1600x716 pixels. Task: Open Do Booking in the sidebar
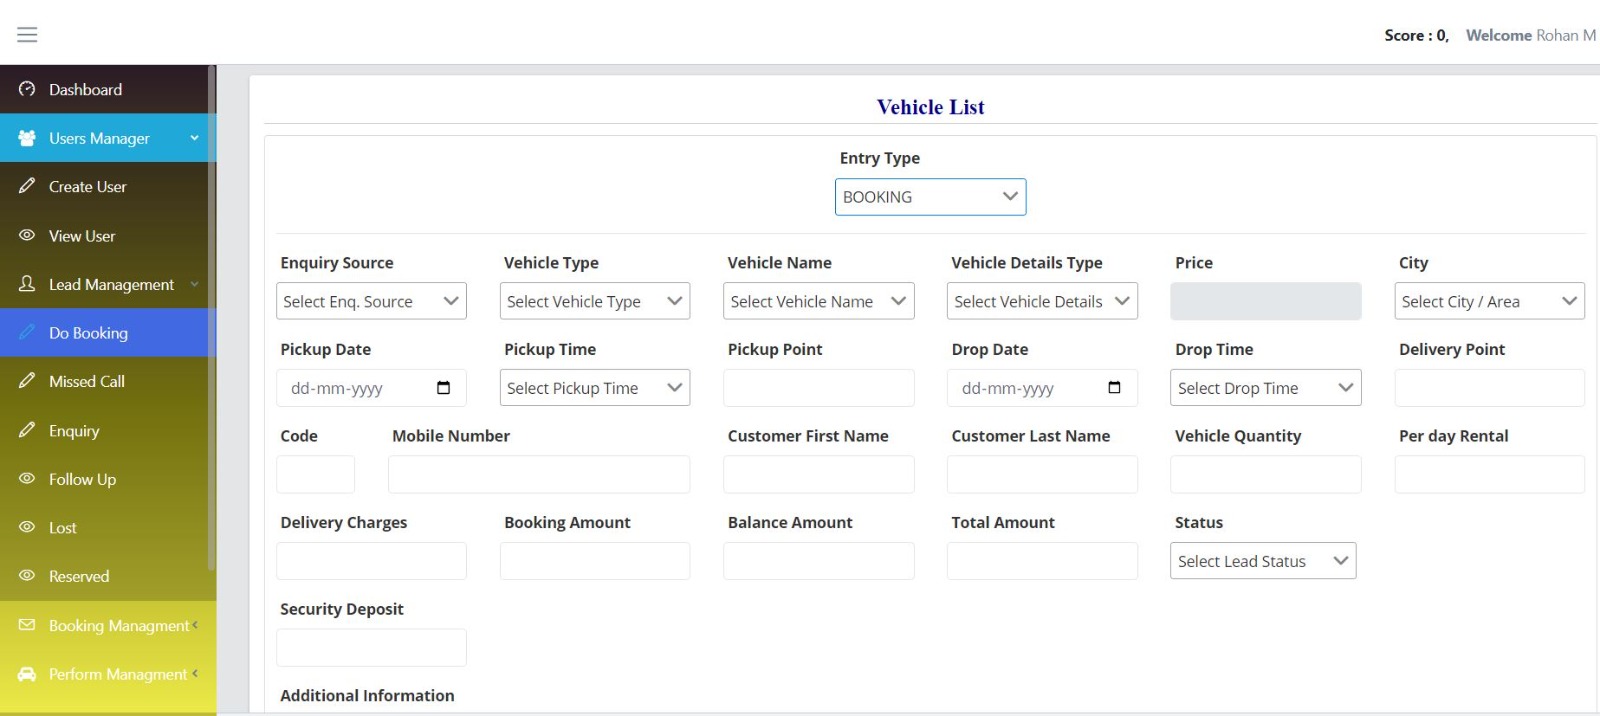tap(88, 333)
